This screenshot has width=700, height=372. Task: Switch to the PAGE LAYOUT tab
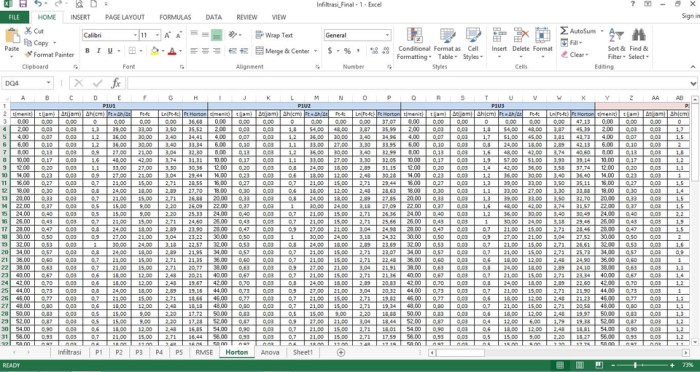(125, 17)
